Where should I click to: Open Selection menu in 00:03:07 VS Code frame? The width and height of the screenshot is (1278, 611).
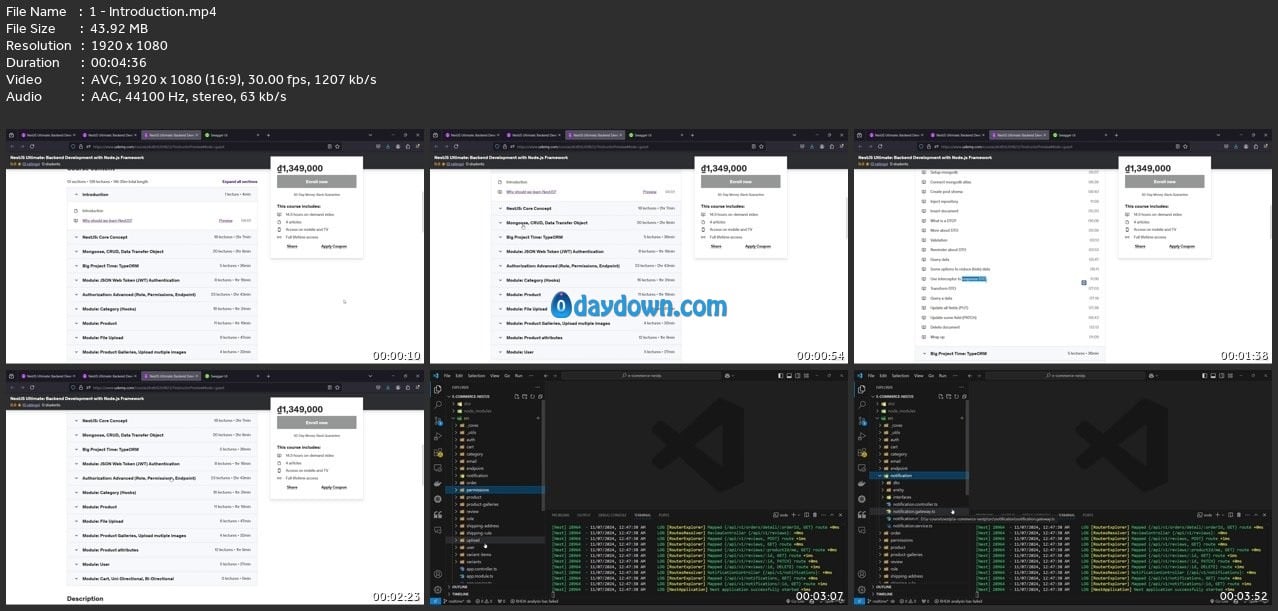pyautogui.click(x=476, y=376)
